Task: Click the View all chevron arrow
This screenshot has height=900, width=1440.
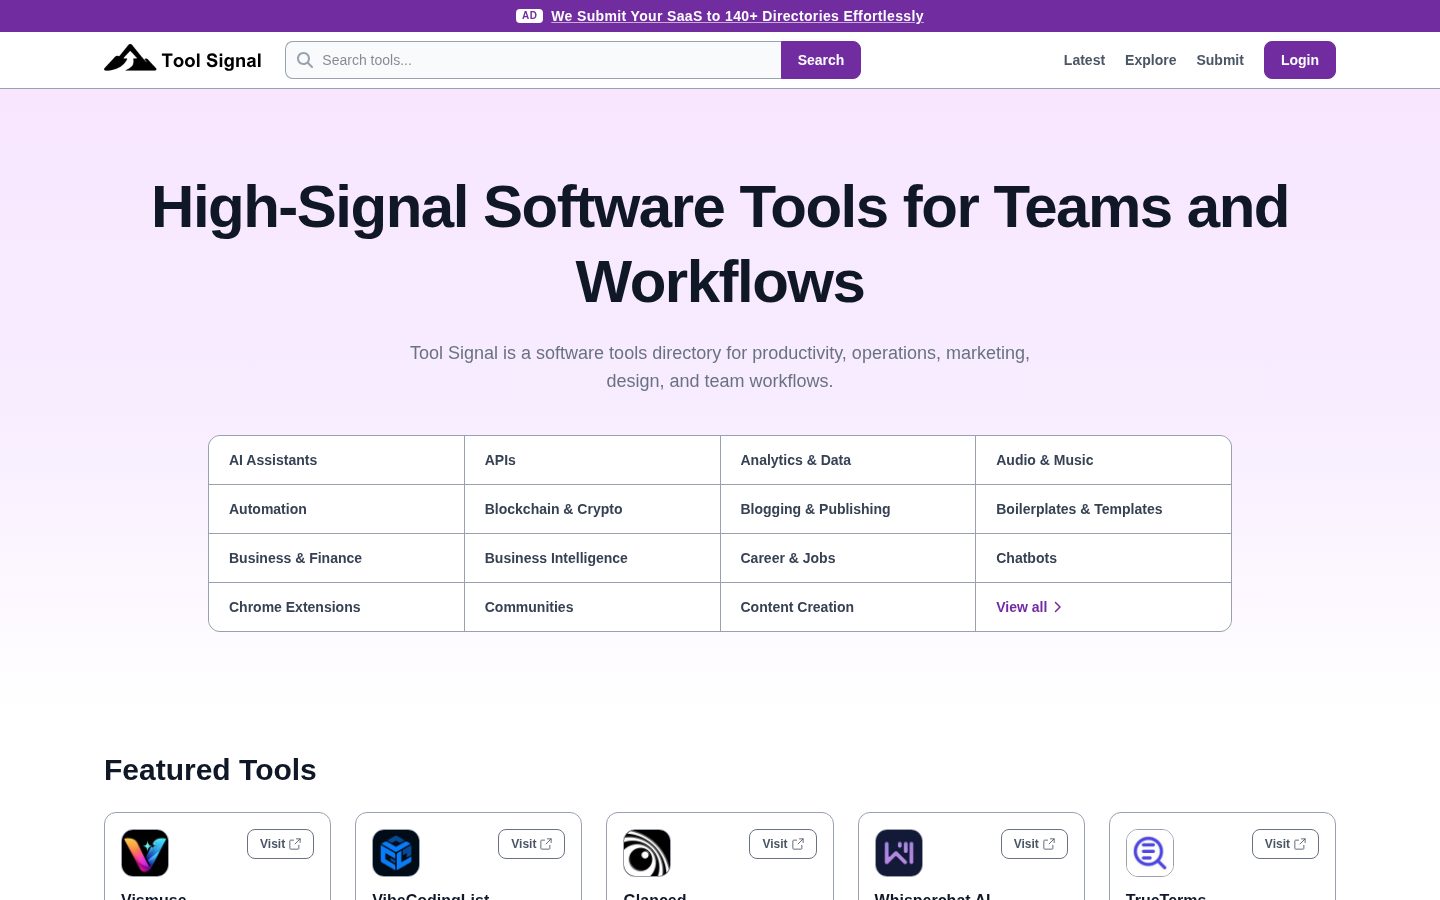Action: click(x=1057, y=607)
